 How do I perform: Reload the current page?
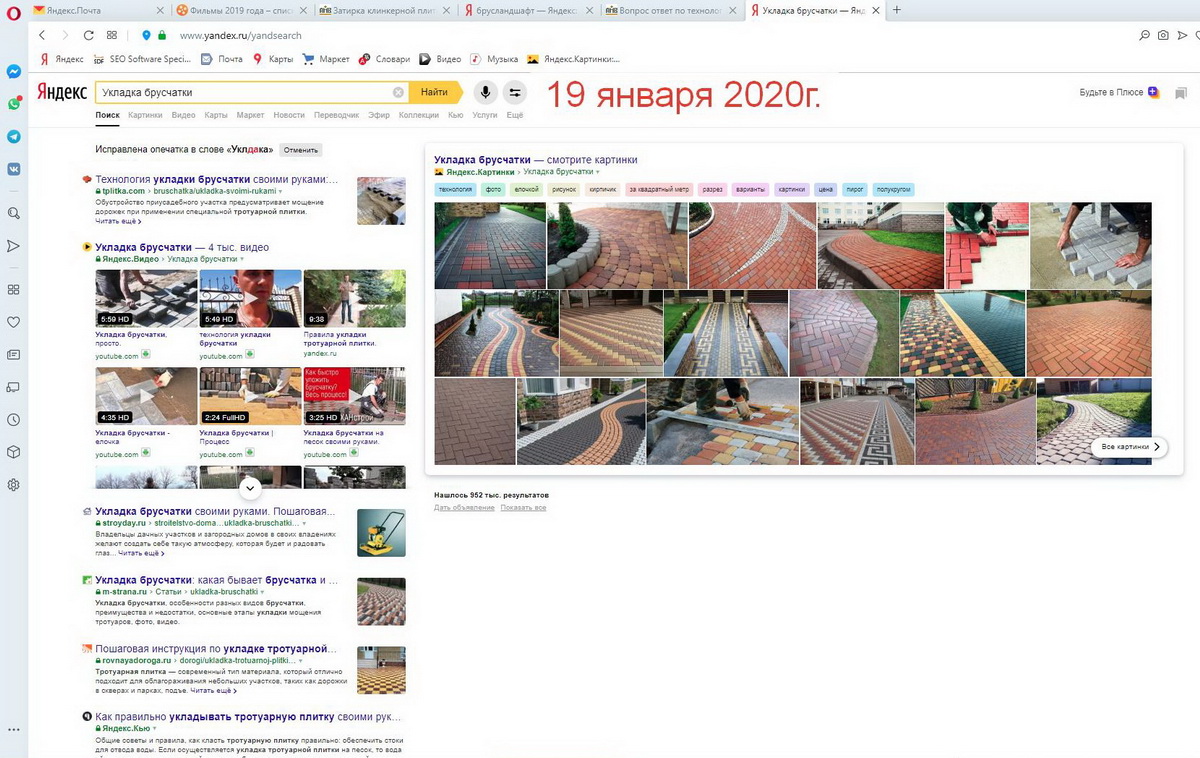pyautogui.click(x=89, y=35)
